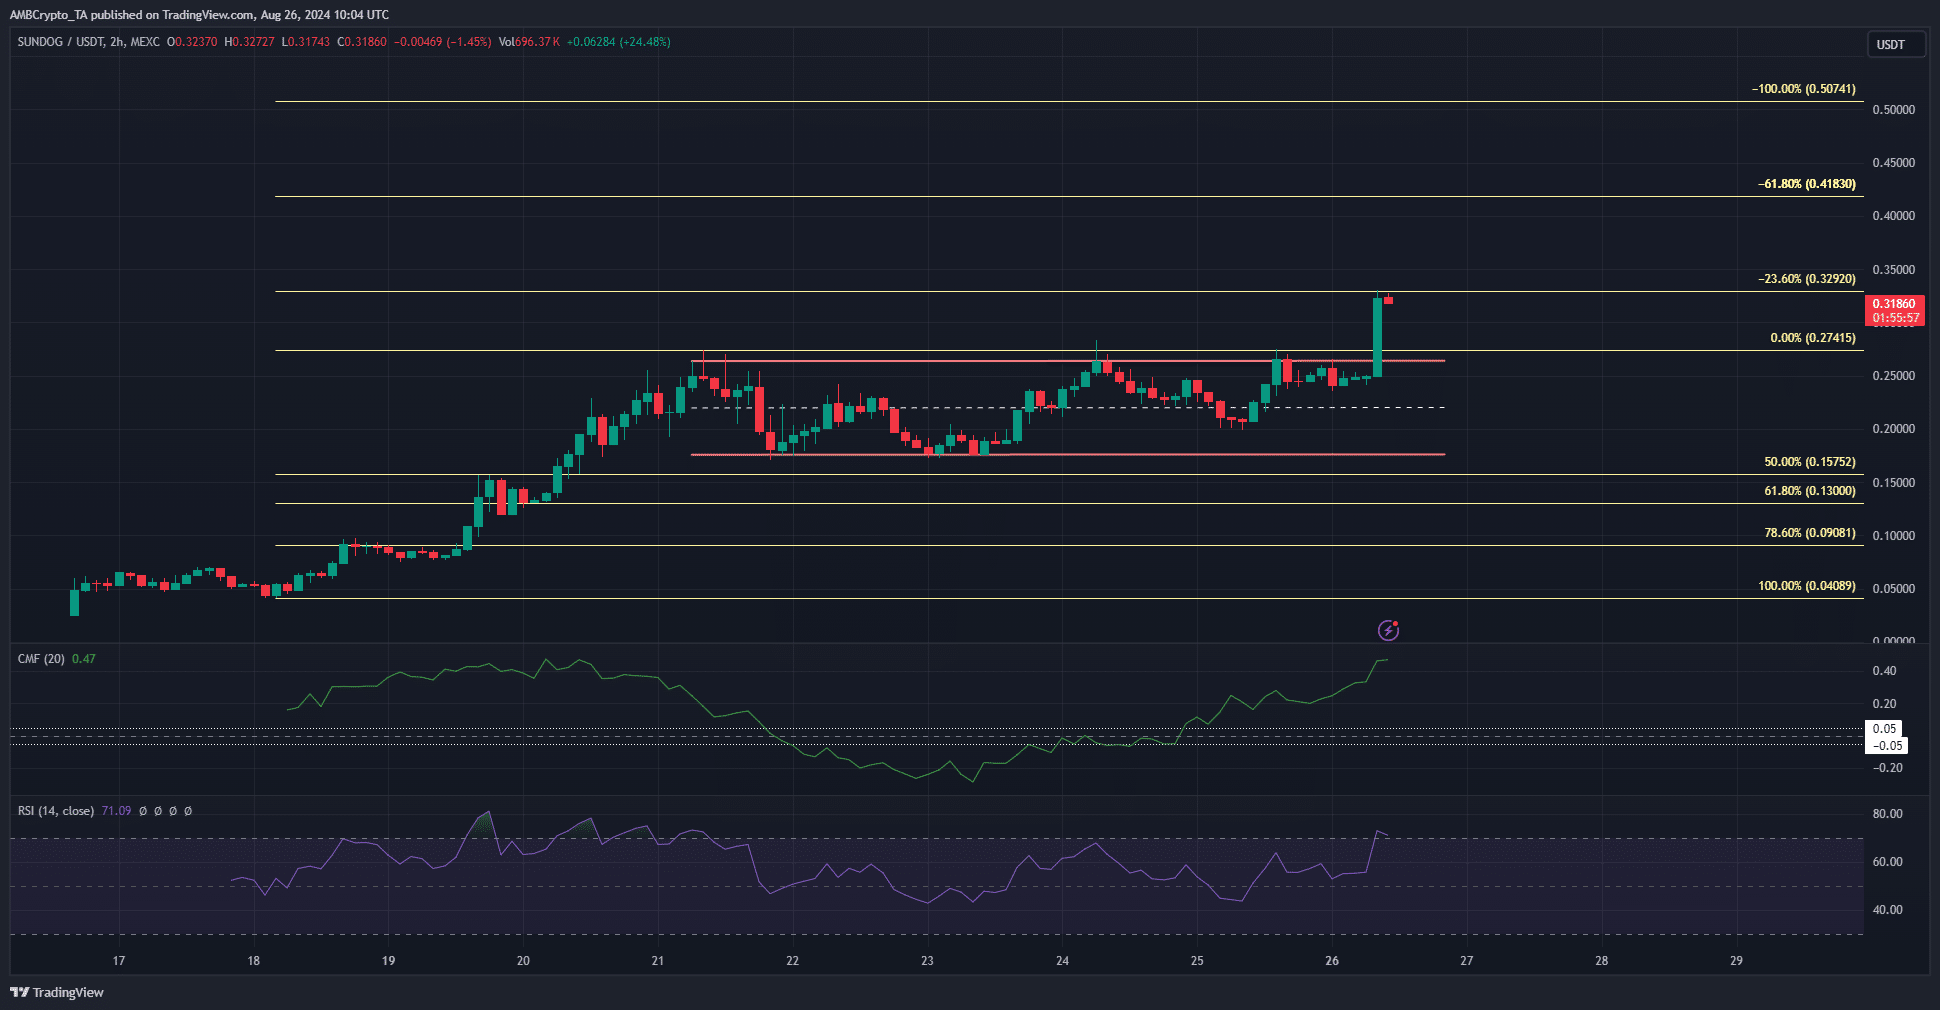The image size is (1940, 1010).
Task: Click the AMBCrypto_TA published header text
Action: click(x=199, y=15)
